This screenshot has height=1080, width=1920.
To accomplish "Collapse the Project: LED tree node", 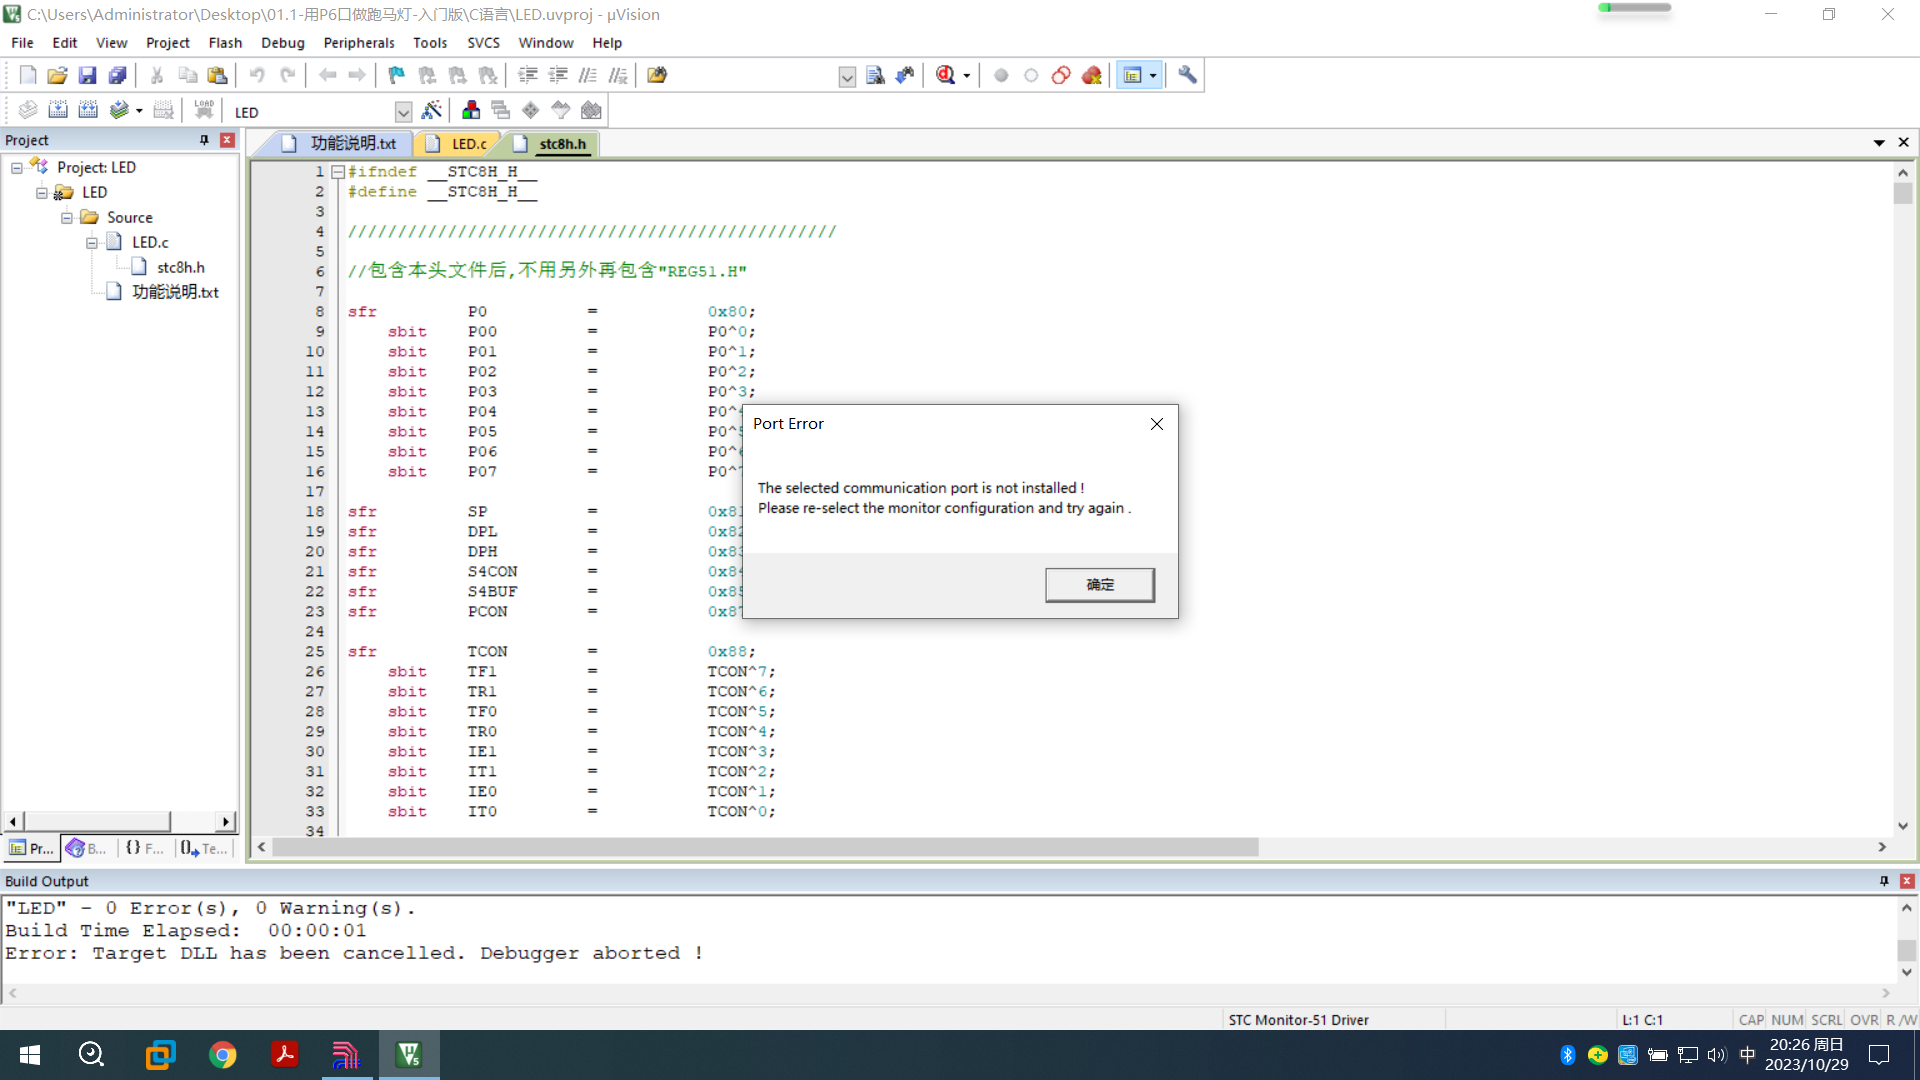I will tap(17, 168).
